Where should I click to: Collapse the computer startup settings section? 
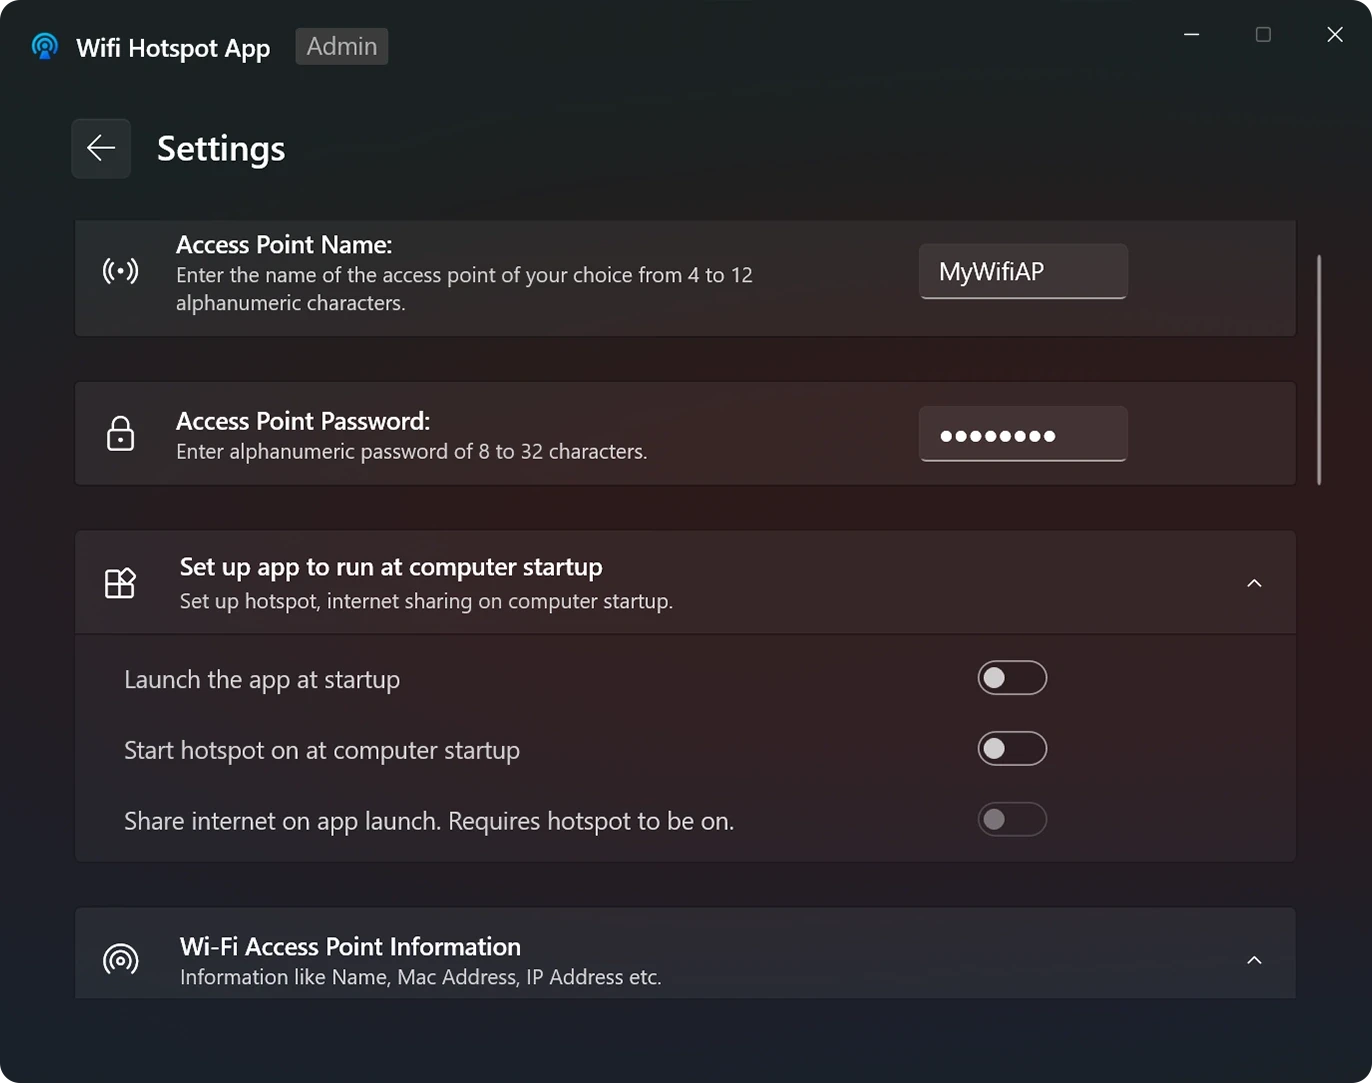1254,582
